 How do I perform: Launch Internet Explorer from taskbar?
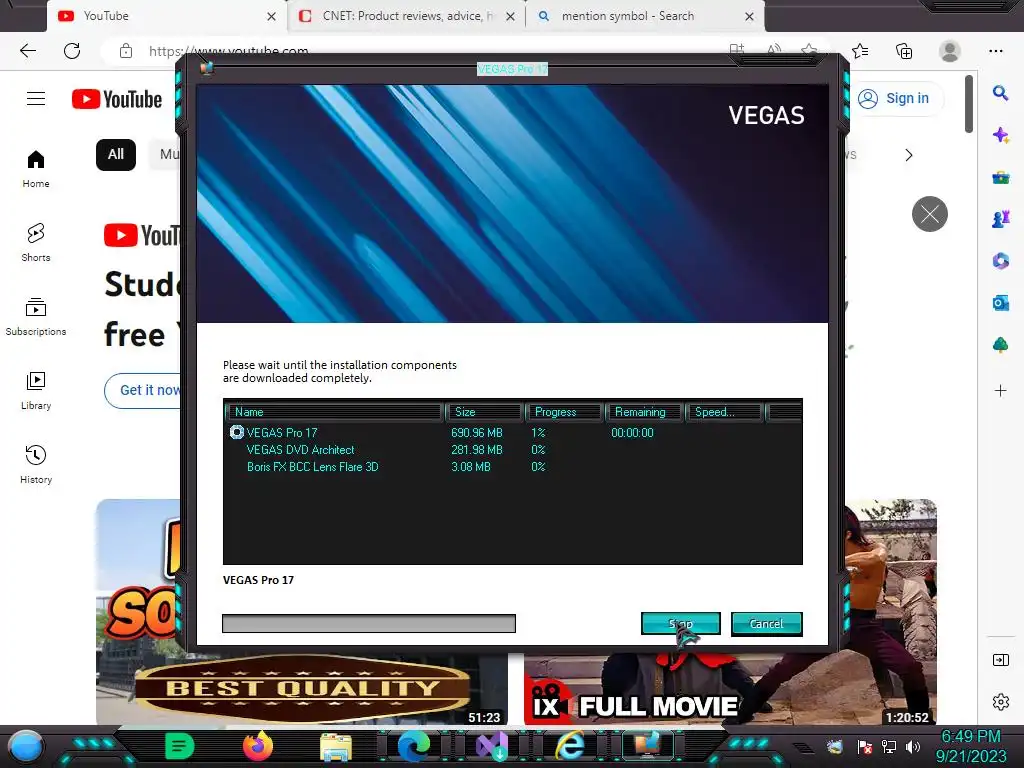[570, 746]
